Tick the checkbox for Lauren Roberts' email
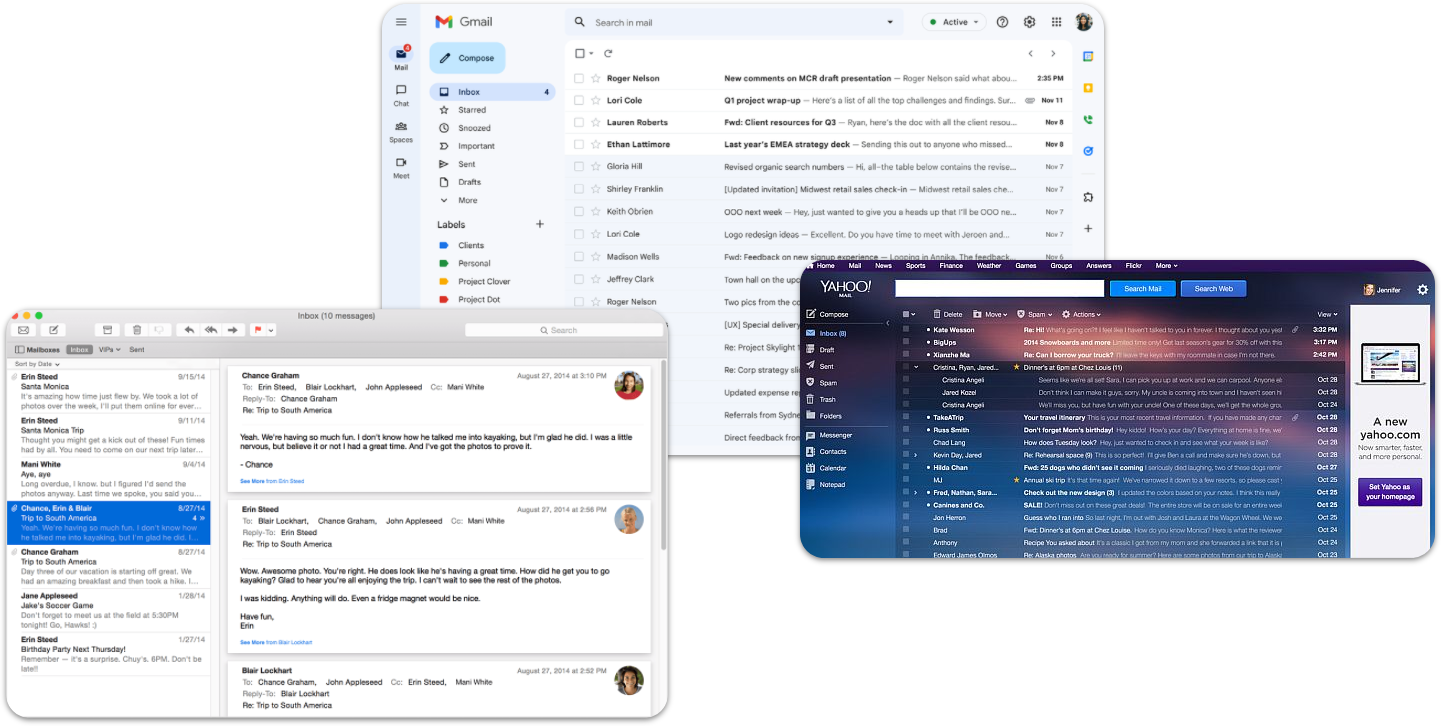 click(x=579, y=122)
